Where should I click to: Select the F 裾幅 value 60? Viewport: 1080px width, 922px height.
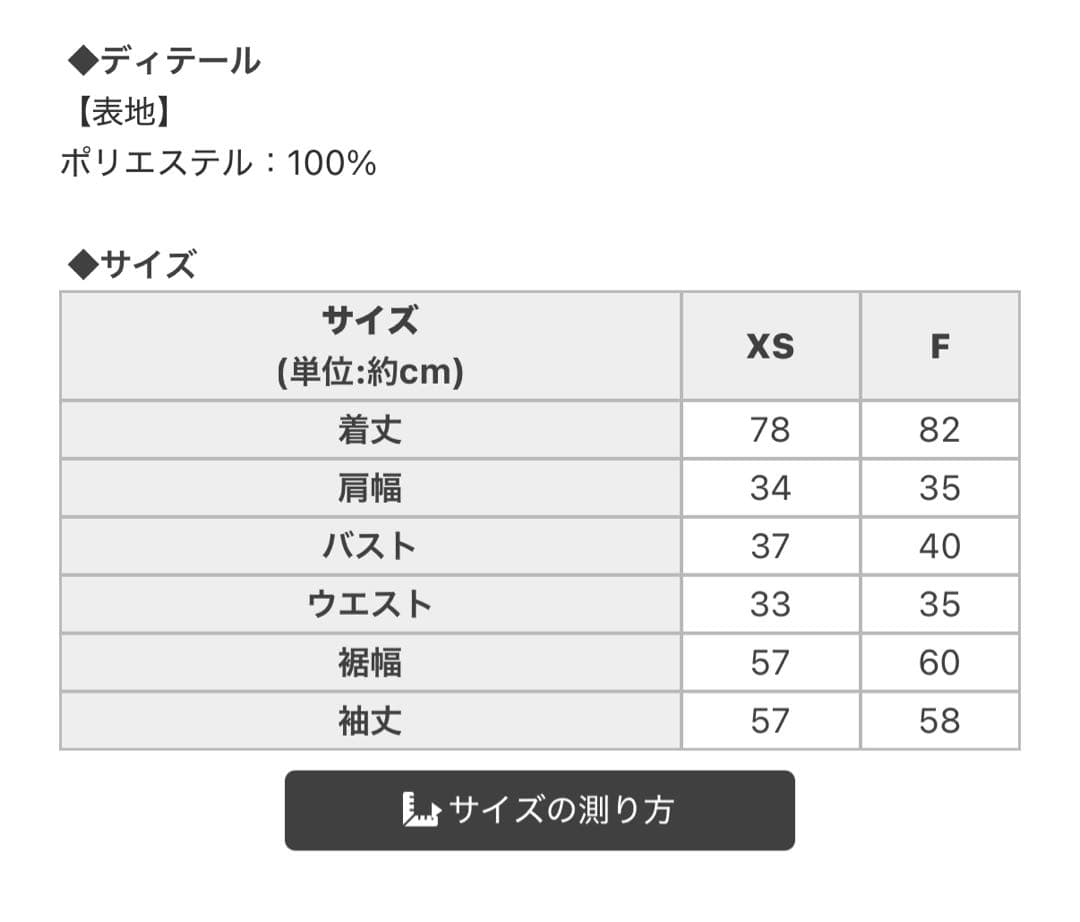click(939, 662)
